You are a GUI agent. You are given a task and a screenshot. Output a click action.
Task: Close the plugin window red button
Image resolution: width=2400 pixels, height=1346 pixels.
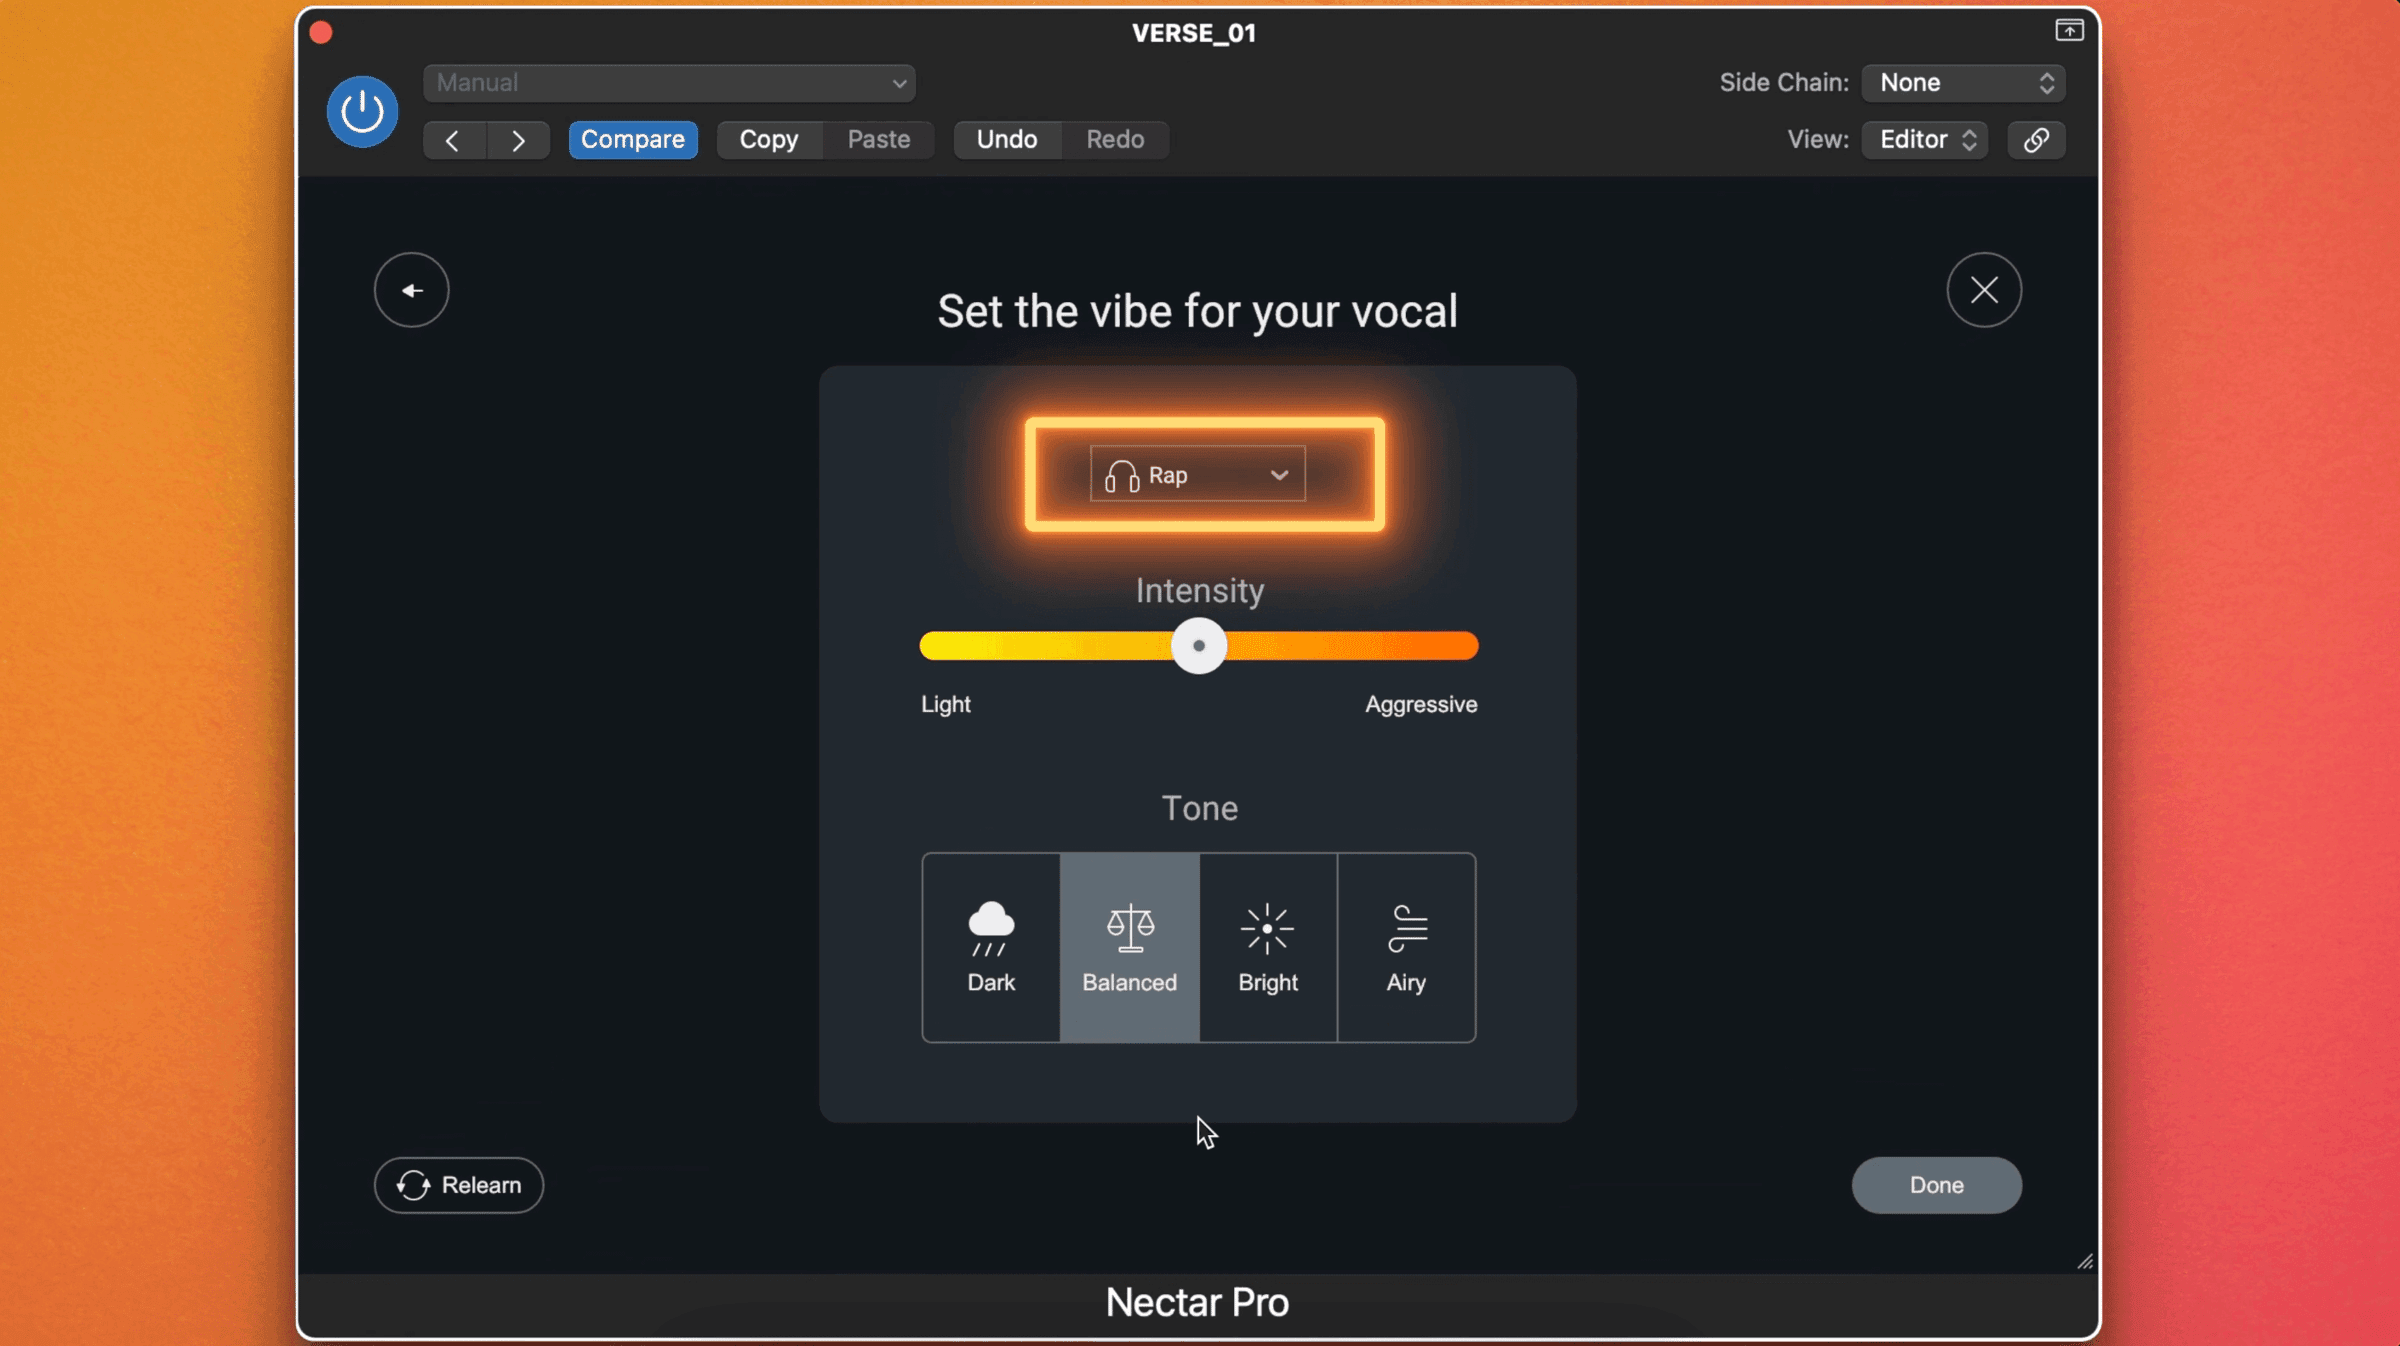coord(321,33)
